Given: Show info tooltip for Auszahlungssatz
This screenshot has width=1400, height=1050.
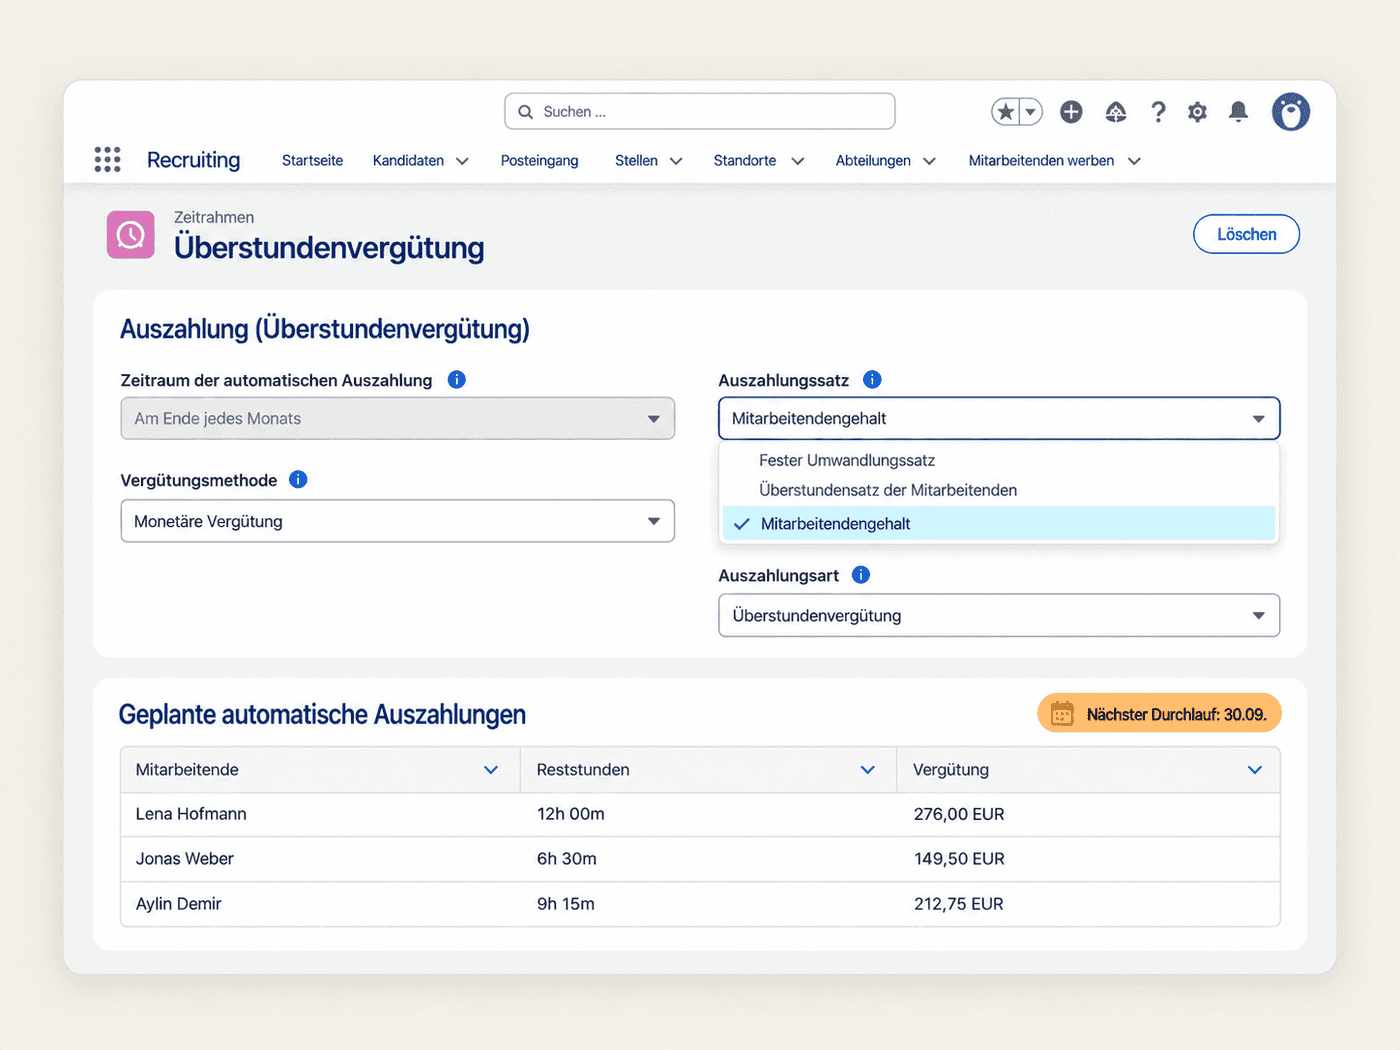Looking at the screenshot, I should pyautogui.click(x=872, y=380).
